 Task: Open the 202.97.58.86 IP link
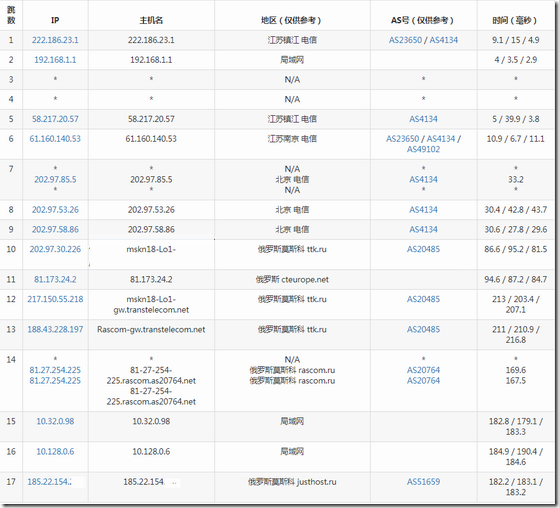[x=55, y=229]
